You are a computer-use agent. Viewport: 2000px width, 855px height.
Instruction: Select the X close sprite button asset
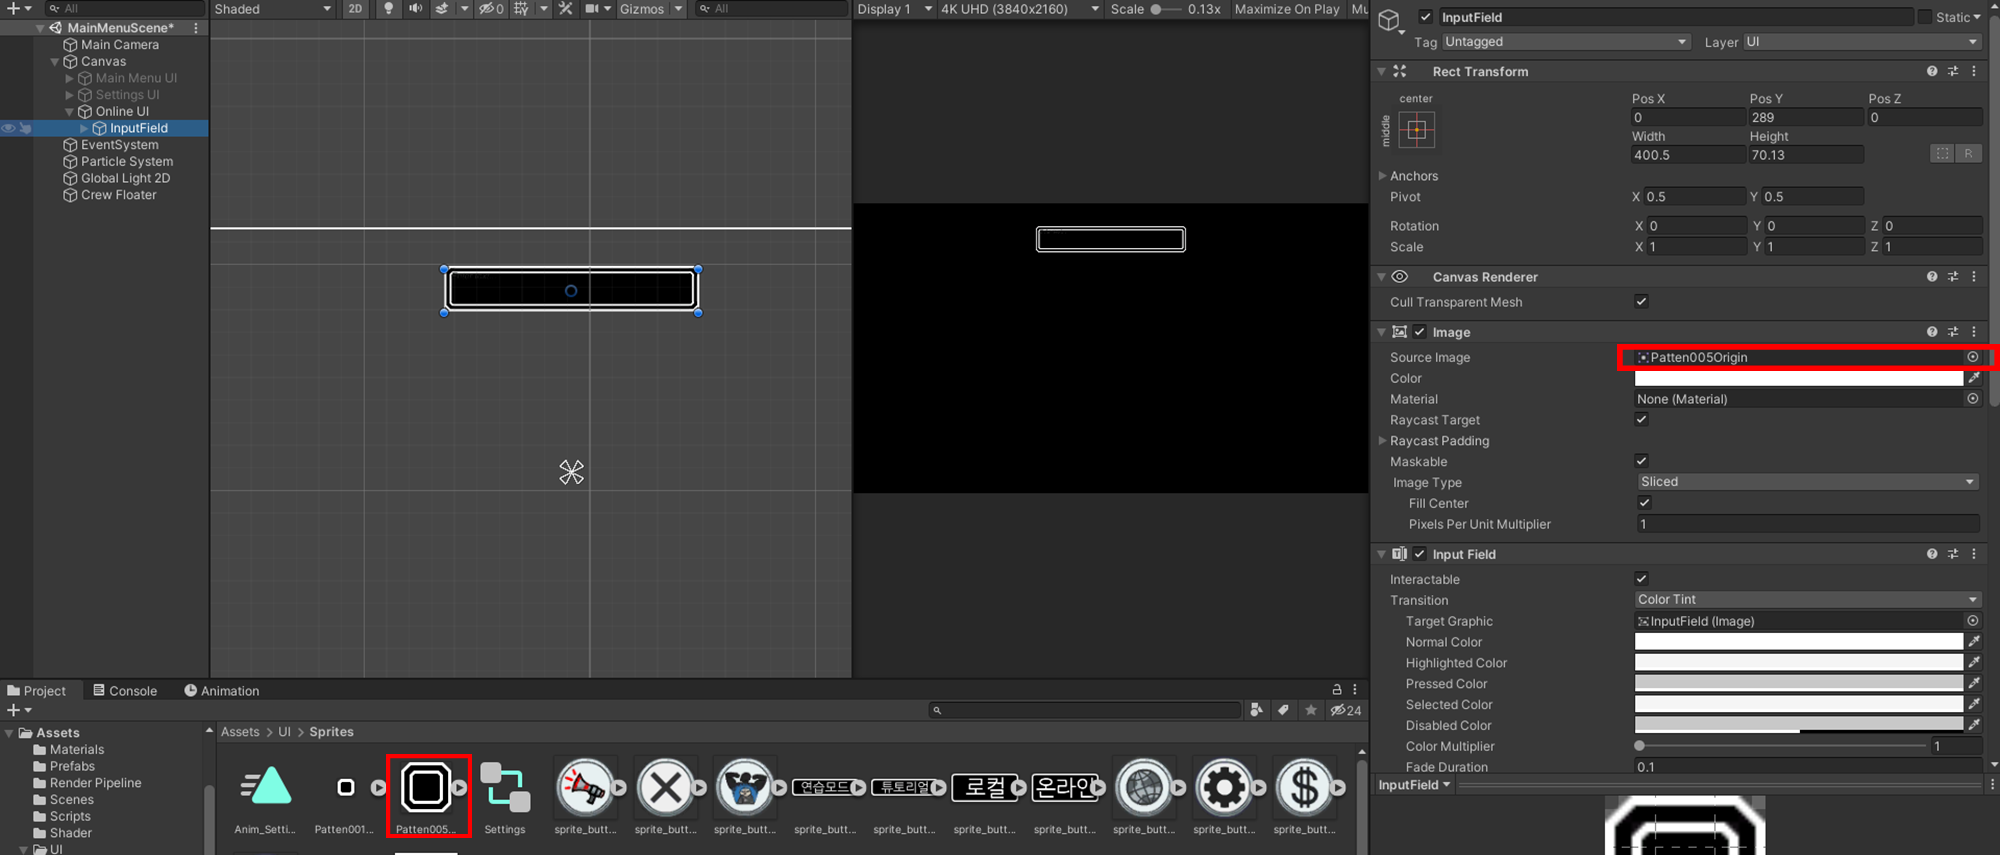pos(665,788)
